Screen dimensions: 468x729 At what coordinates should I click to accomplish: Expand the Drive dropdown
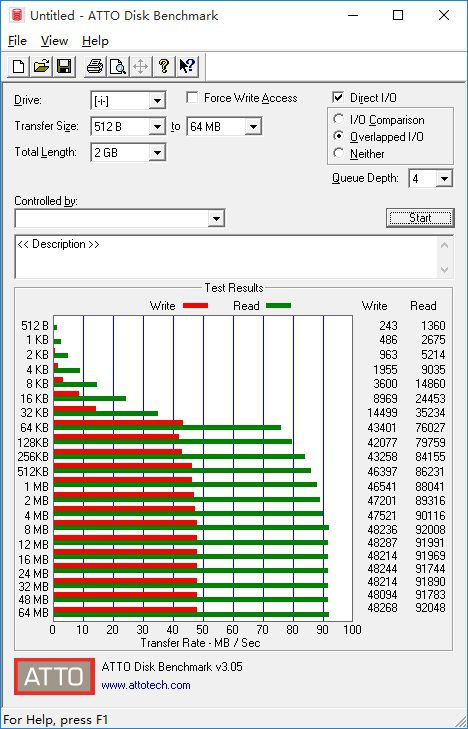pos(157,100)
